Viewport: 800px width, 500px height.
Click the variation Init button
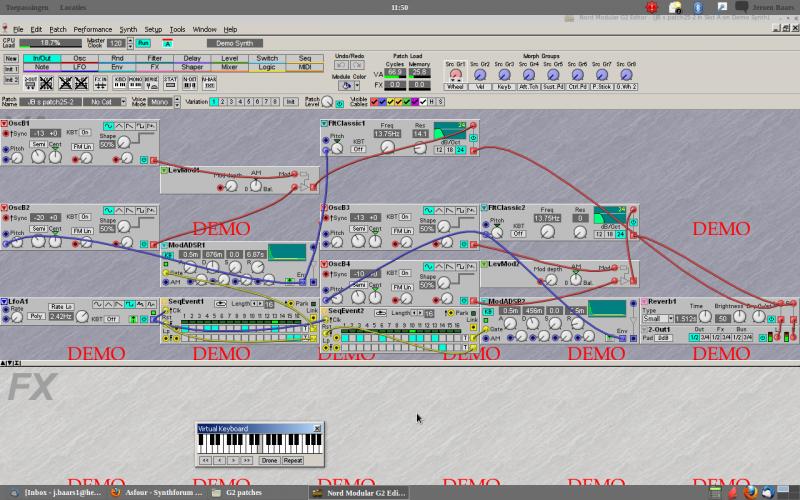pyautogui.click(x=290, y=102)
